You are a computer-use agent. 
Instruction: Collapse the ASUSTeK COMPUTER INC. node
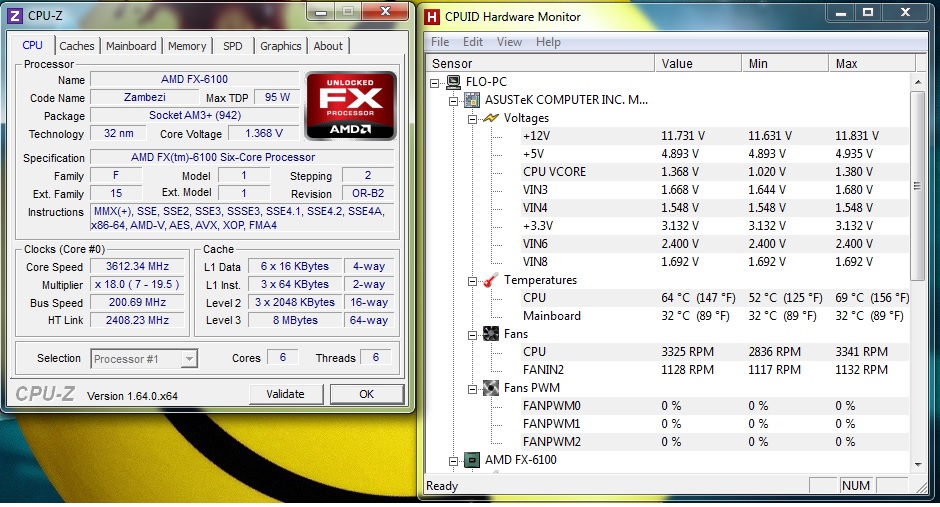pyautogui.click(x=454, y=101)
